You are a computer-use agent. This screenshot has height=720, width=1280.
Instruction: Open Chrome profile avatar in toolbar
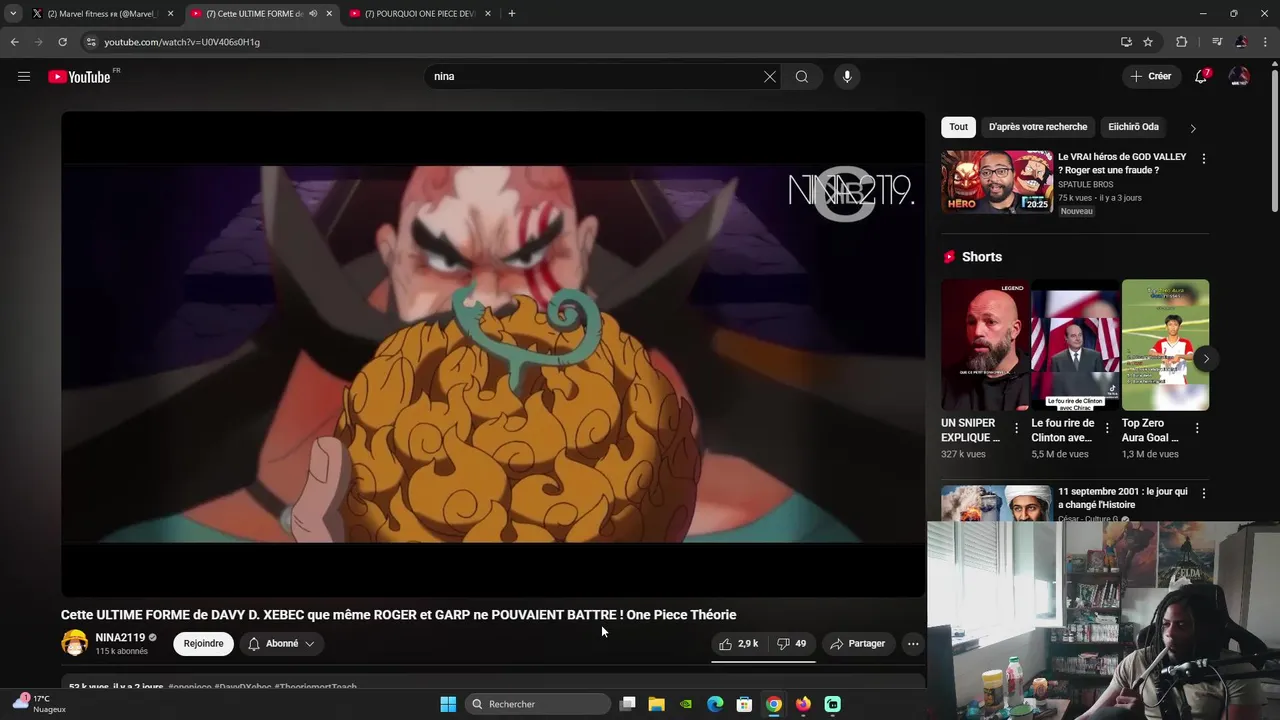1241,42
